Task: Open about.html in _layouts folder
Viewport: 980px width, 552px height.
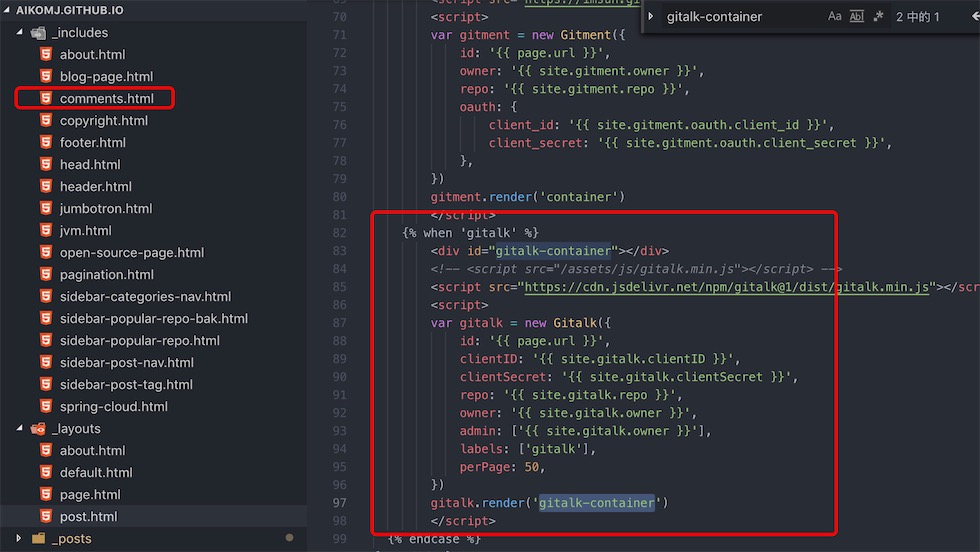Action: coord(92,451)
